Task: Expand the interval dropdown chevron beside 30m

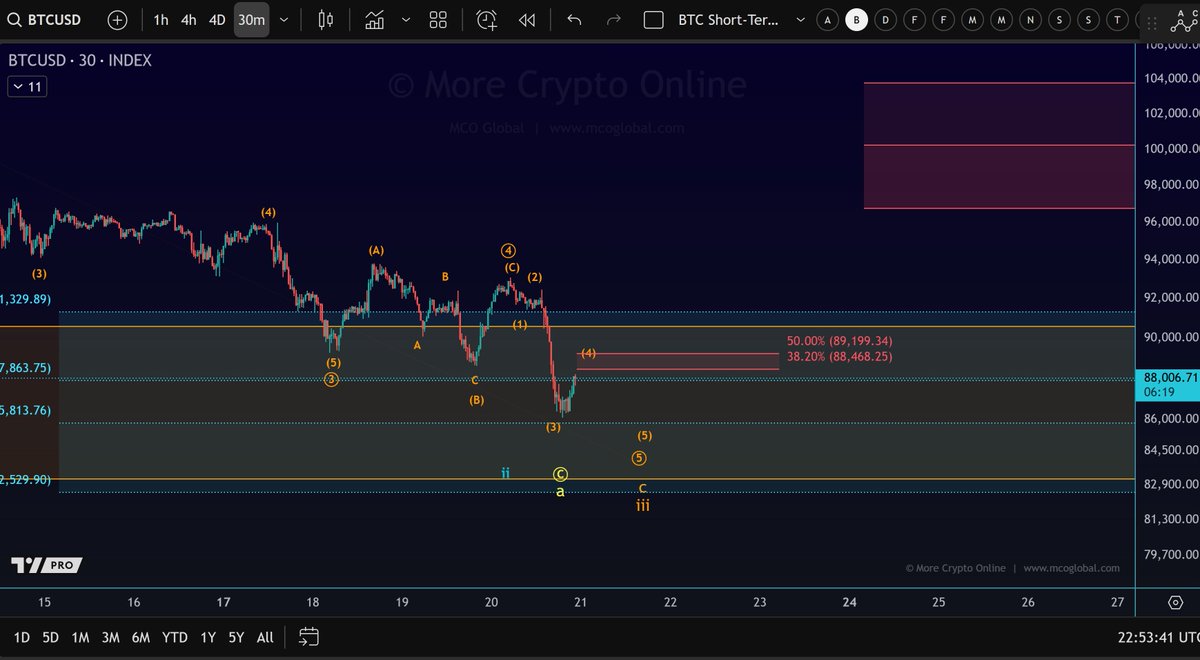Action: pyautogui.click(x=283, y=19)
